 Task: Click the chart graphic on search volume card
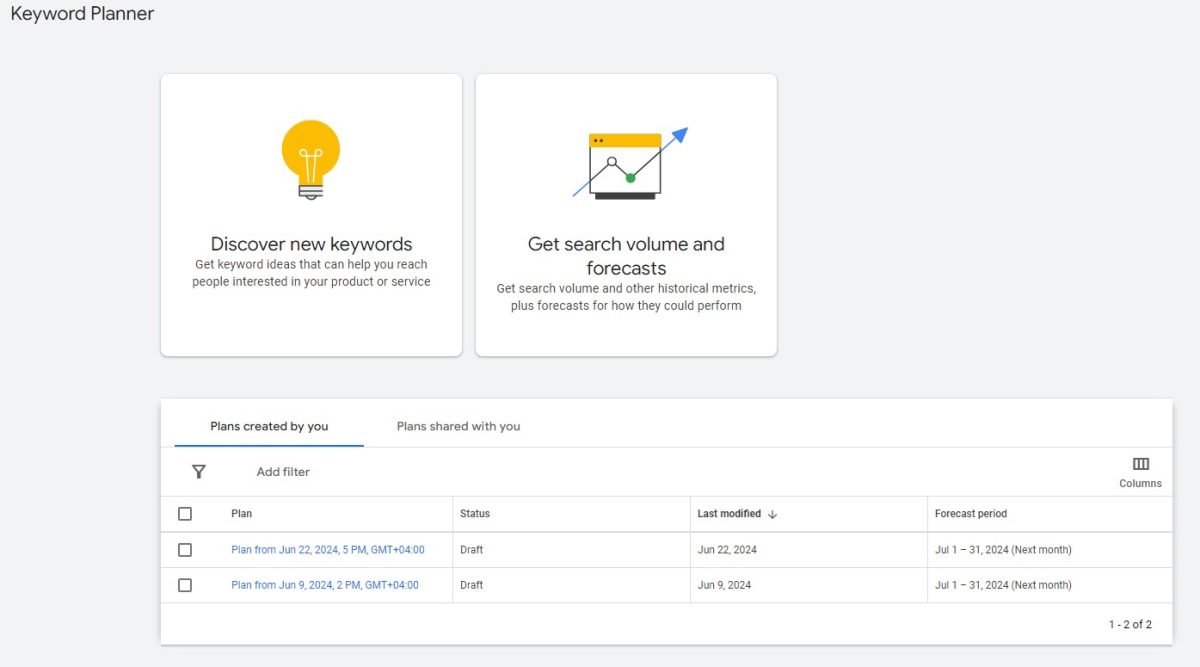click(x=630, y=163)
